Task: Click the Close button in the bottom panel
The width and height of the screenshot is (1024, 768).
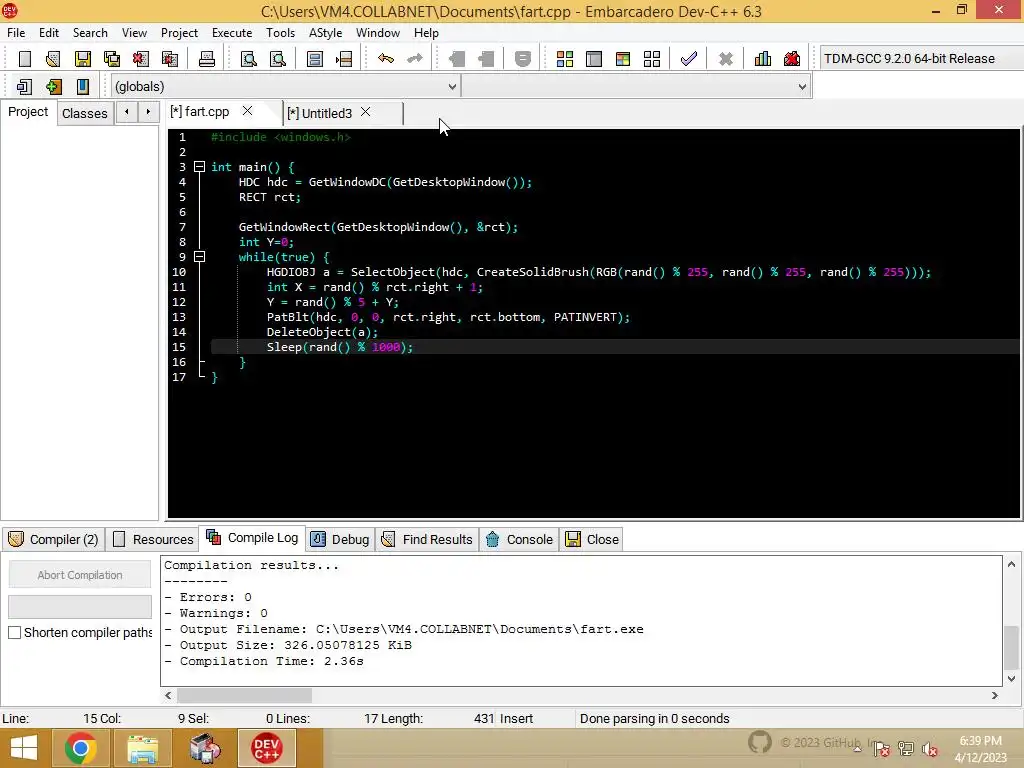Action: tap(592, 539)
